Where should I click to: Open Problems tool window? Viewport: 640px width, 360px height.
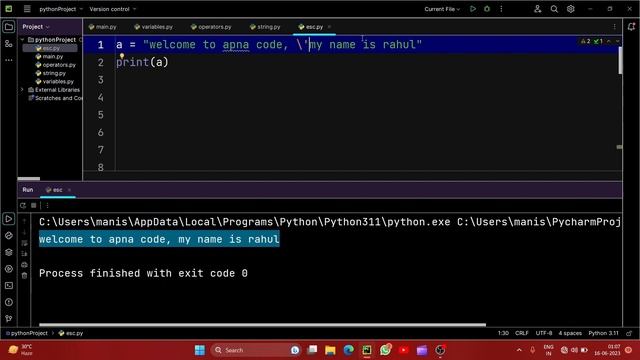pyautogui.click(x=9, y=302)
